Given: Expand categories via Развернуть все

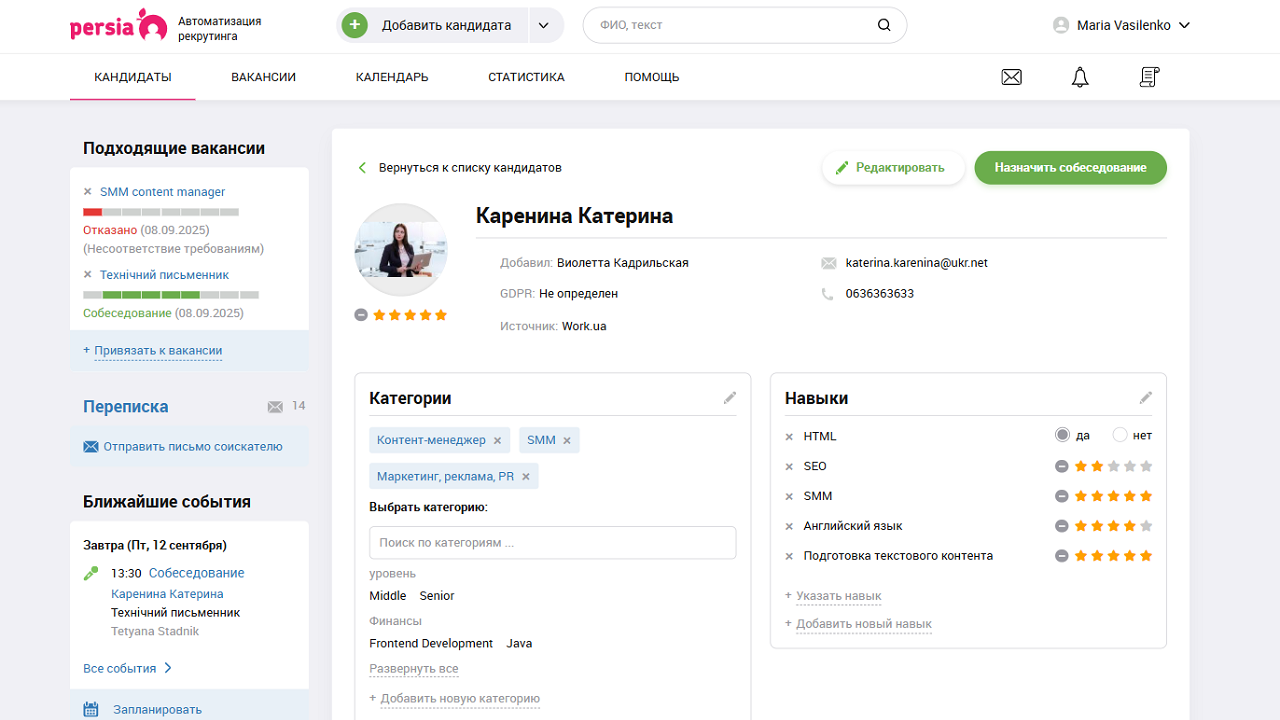Looking at the screenshot, I should [413, 667].
